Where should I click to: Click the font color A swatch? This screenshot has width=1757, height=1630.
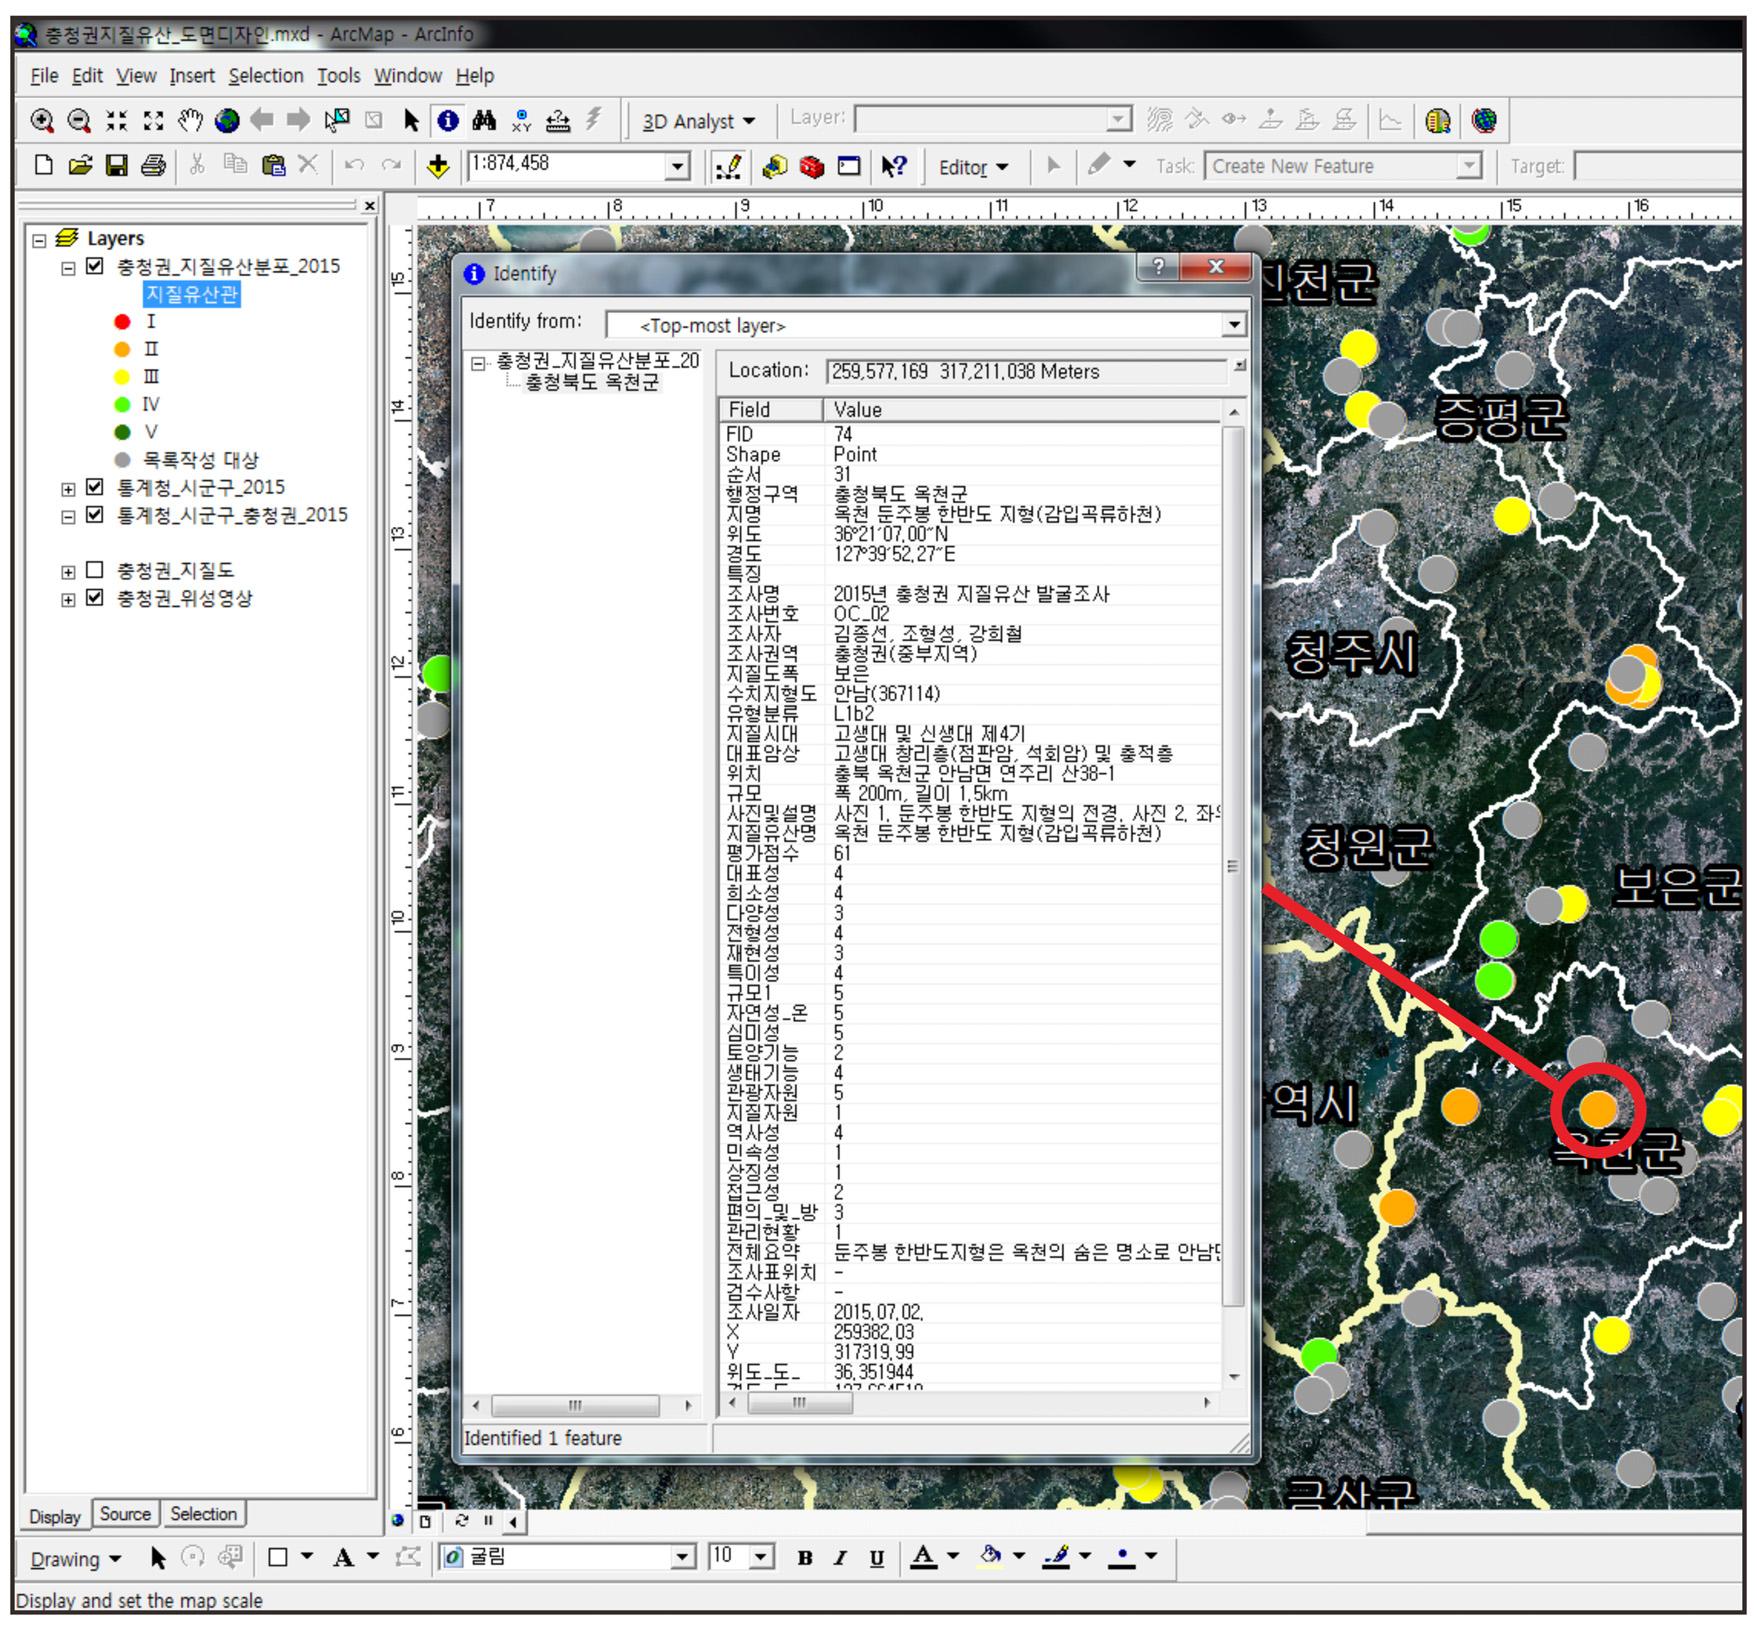(924, 1558)
